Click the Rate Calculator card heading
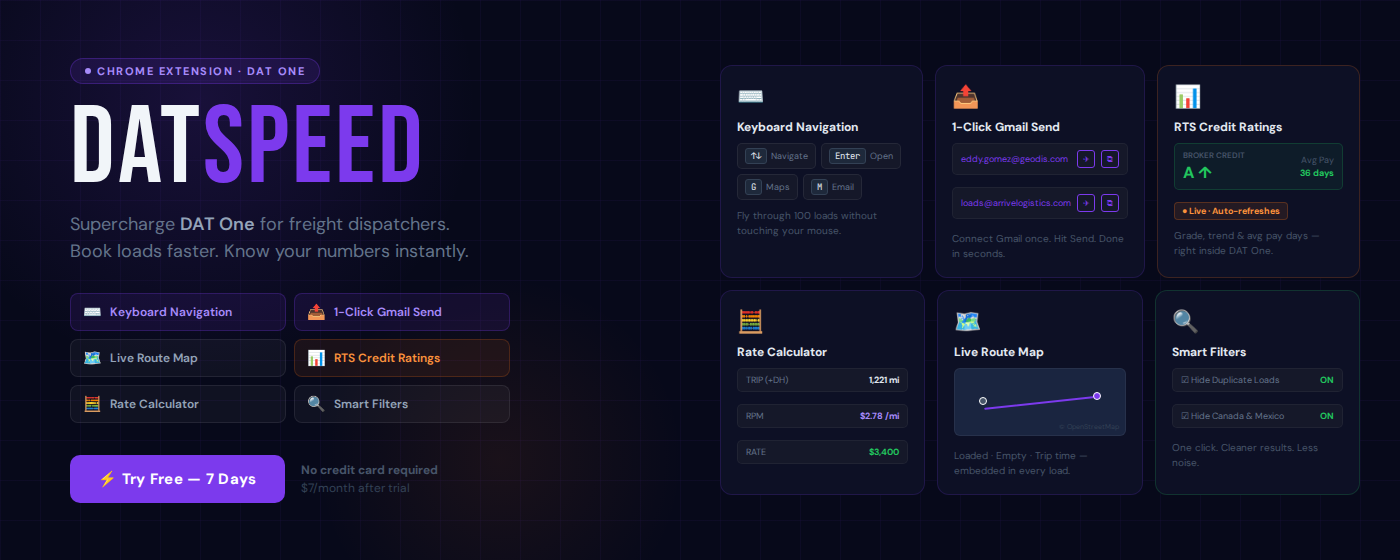 click(x=782, y=352)
